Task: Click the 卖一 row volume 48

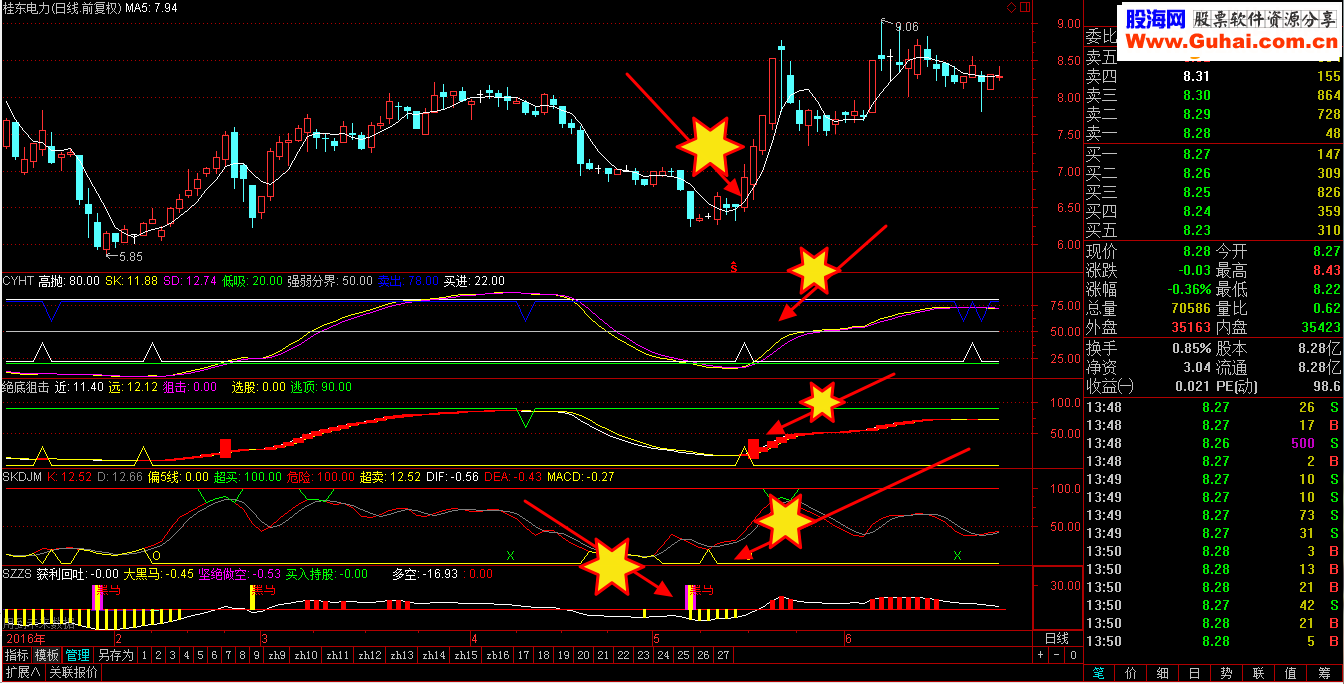Action: tap(1332, 133)
